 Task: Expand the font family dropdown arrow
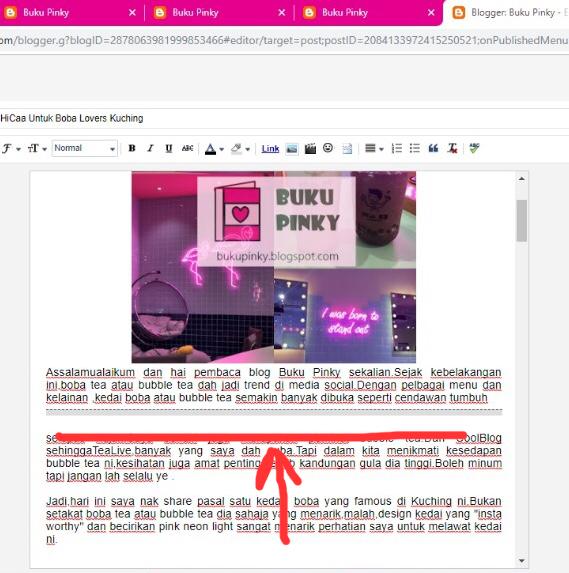(x=18, y=149)
